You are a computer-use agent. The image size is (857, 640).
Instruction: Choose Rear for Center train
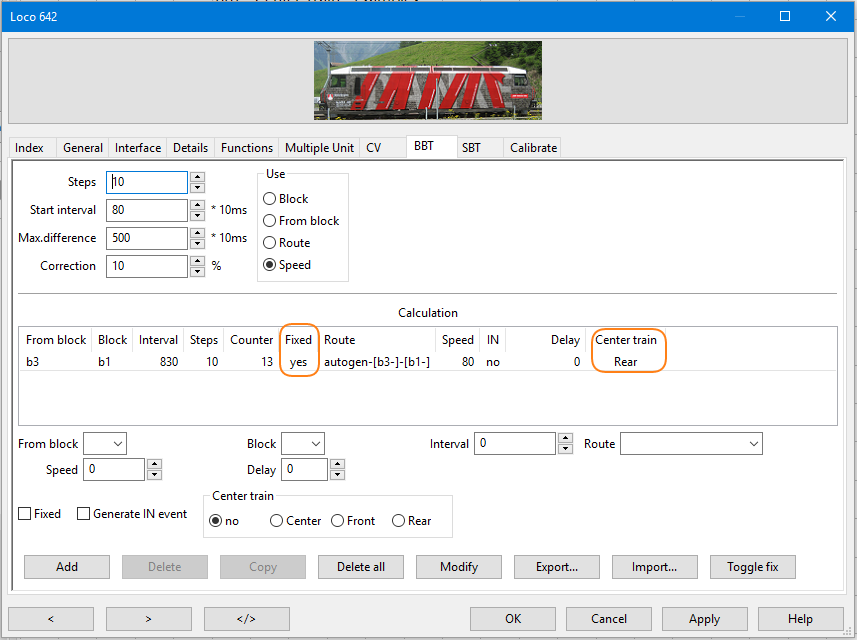pyautogui.click(x=399, y=521)
